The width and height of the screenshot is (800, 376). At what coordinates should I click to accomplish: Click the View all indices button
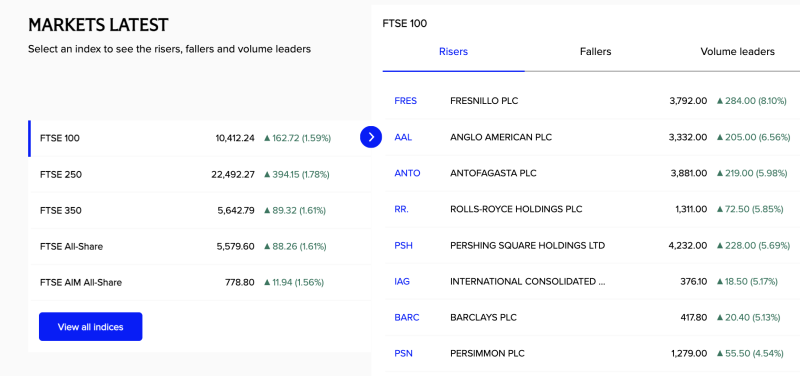91,327
